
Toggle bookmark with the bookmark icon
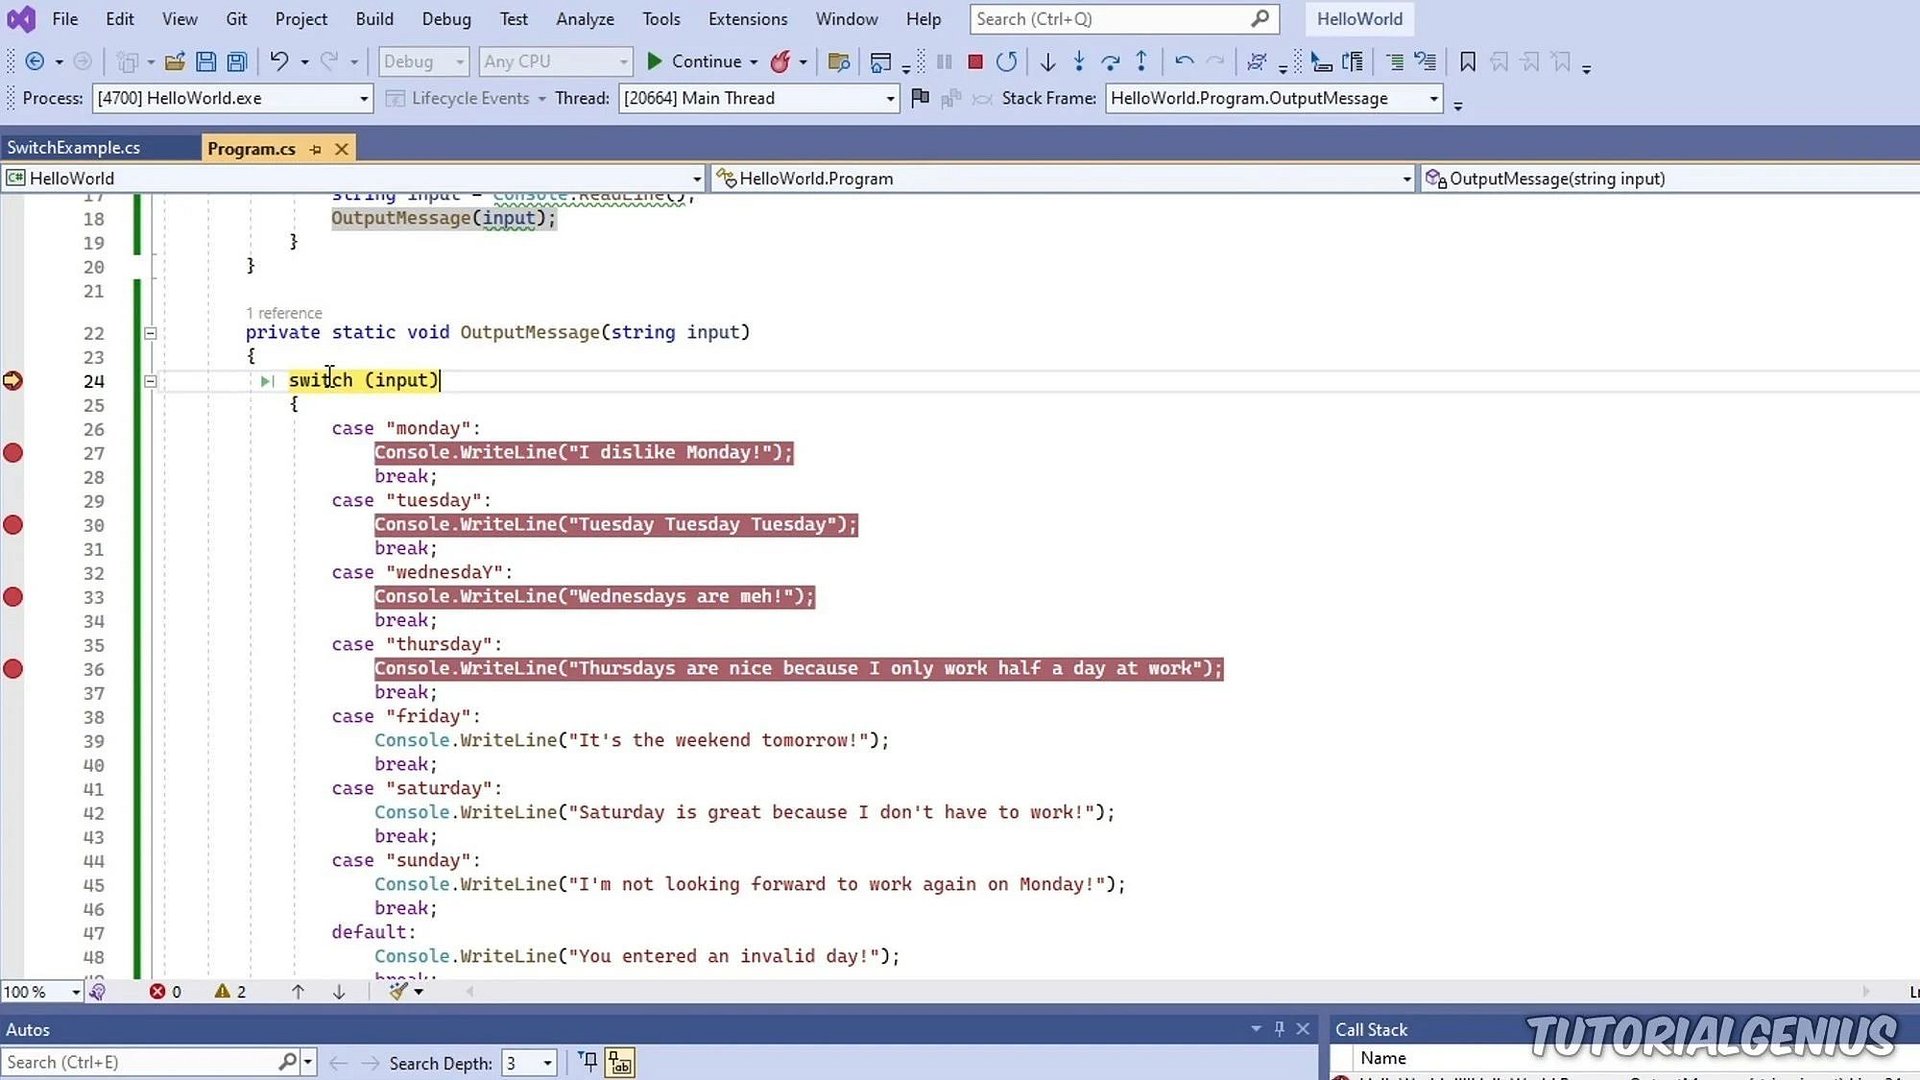tap(1467, 62)
